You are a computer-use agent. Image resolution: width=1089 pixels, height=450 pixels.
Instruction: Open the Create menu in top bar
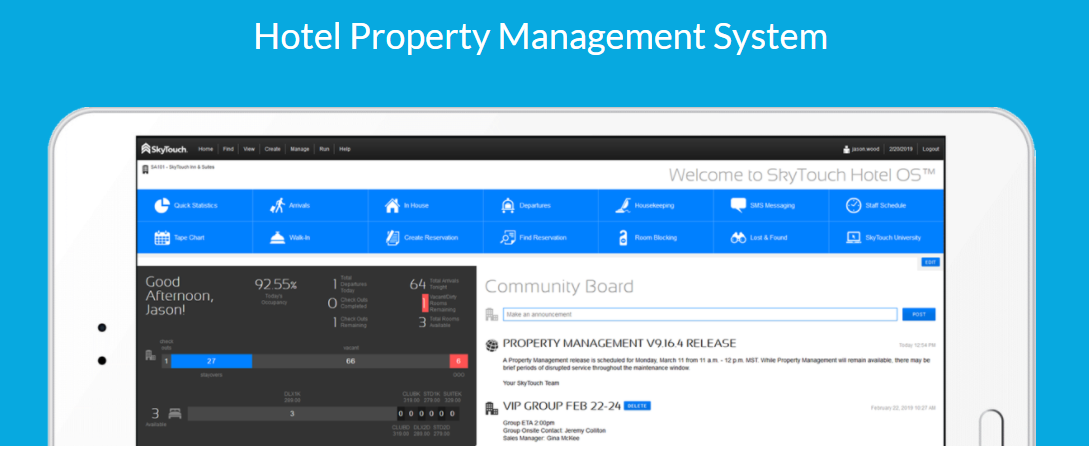tap(273, 148)
